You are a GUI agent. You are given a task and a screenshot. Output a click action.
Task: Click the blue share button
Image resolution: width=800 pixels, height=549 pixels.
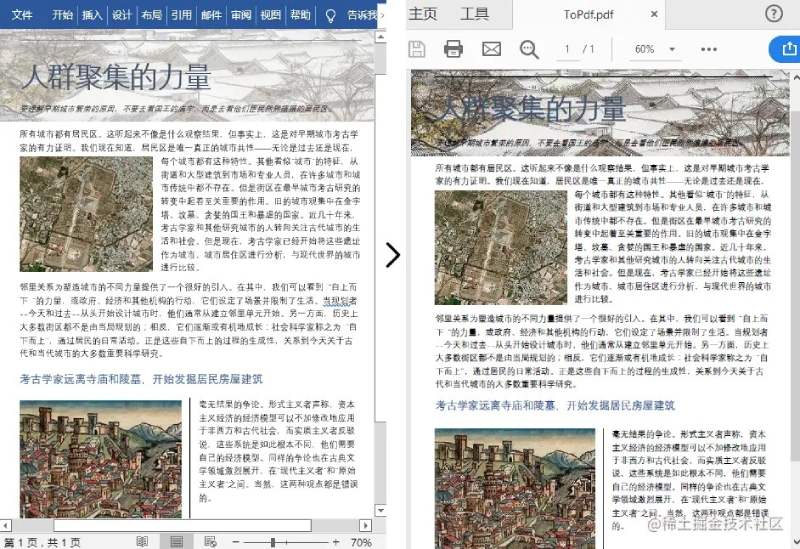[x=786, y=49]
